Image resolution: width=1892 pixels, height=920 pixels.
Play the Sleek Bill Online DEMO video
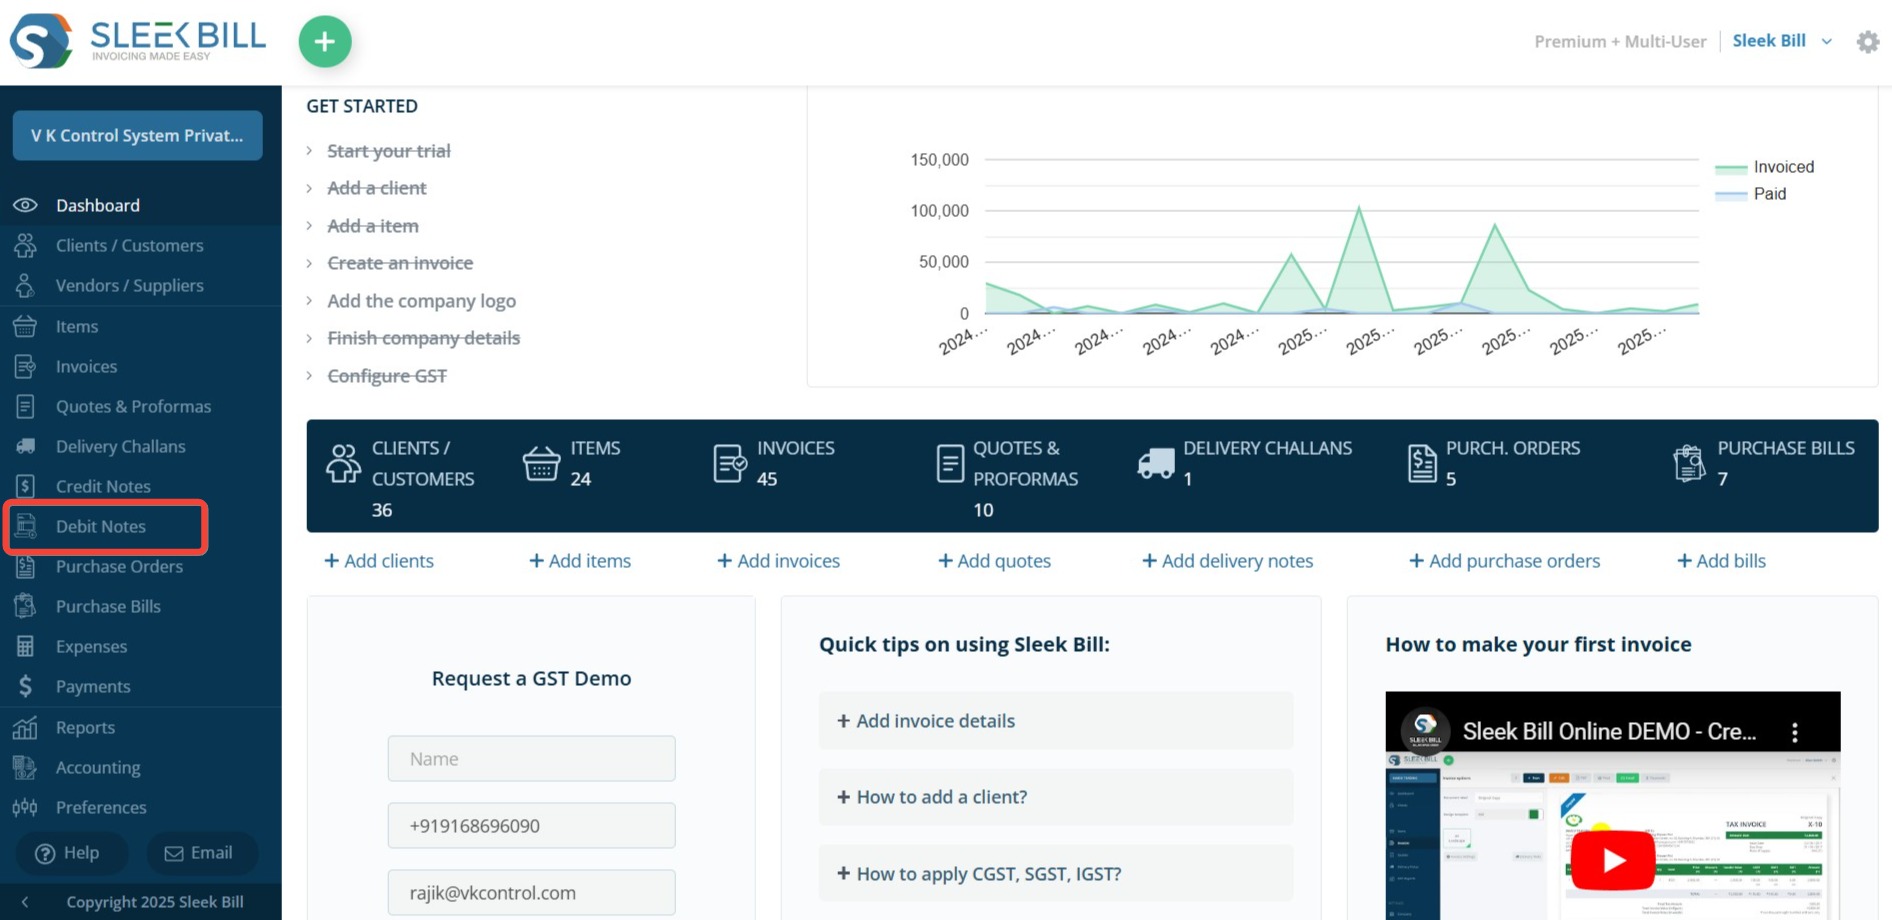pyautogui.click(x=1612, y=860)
